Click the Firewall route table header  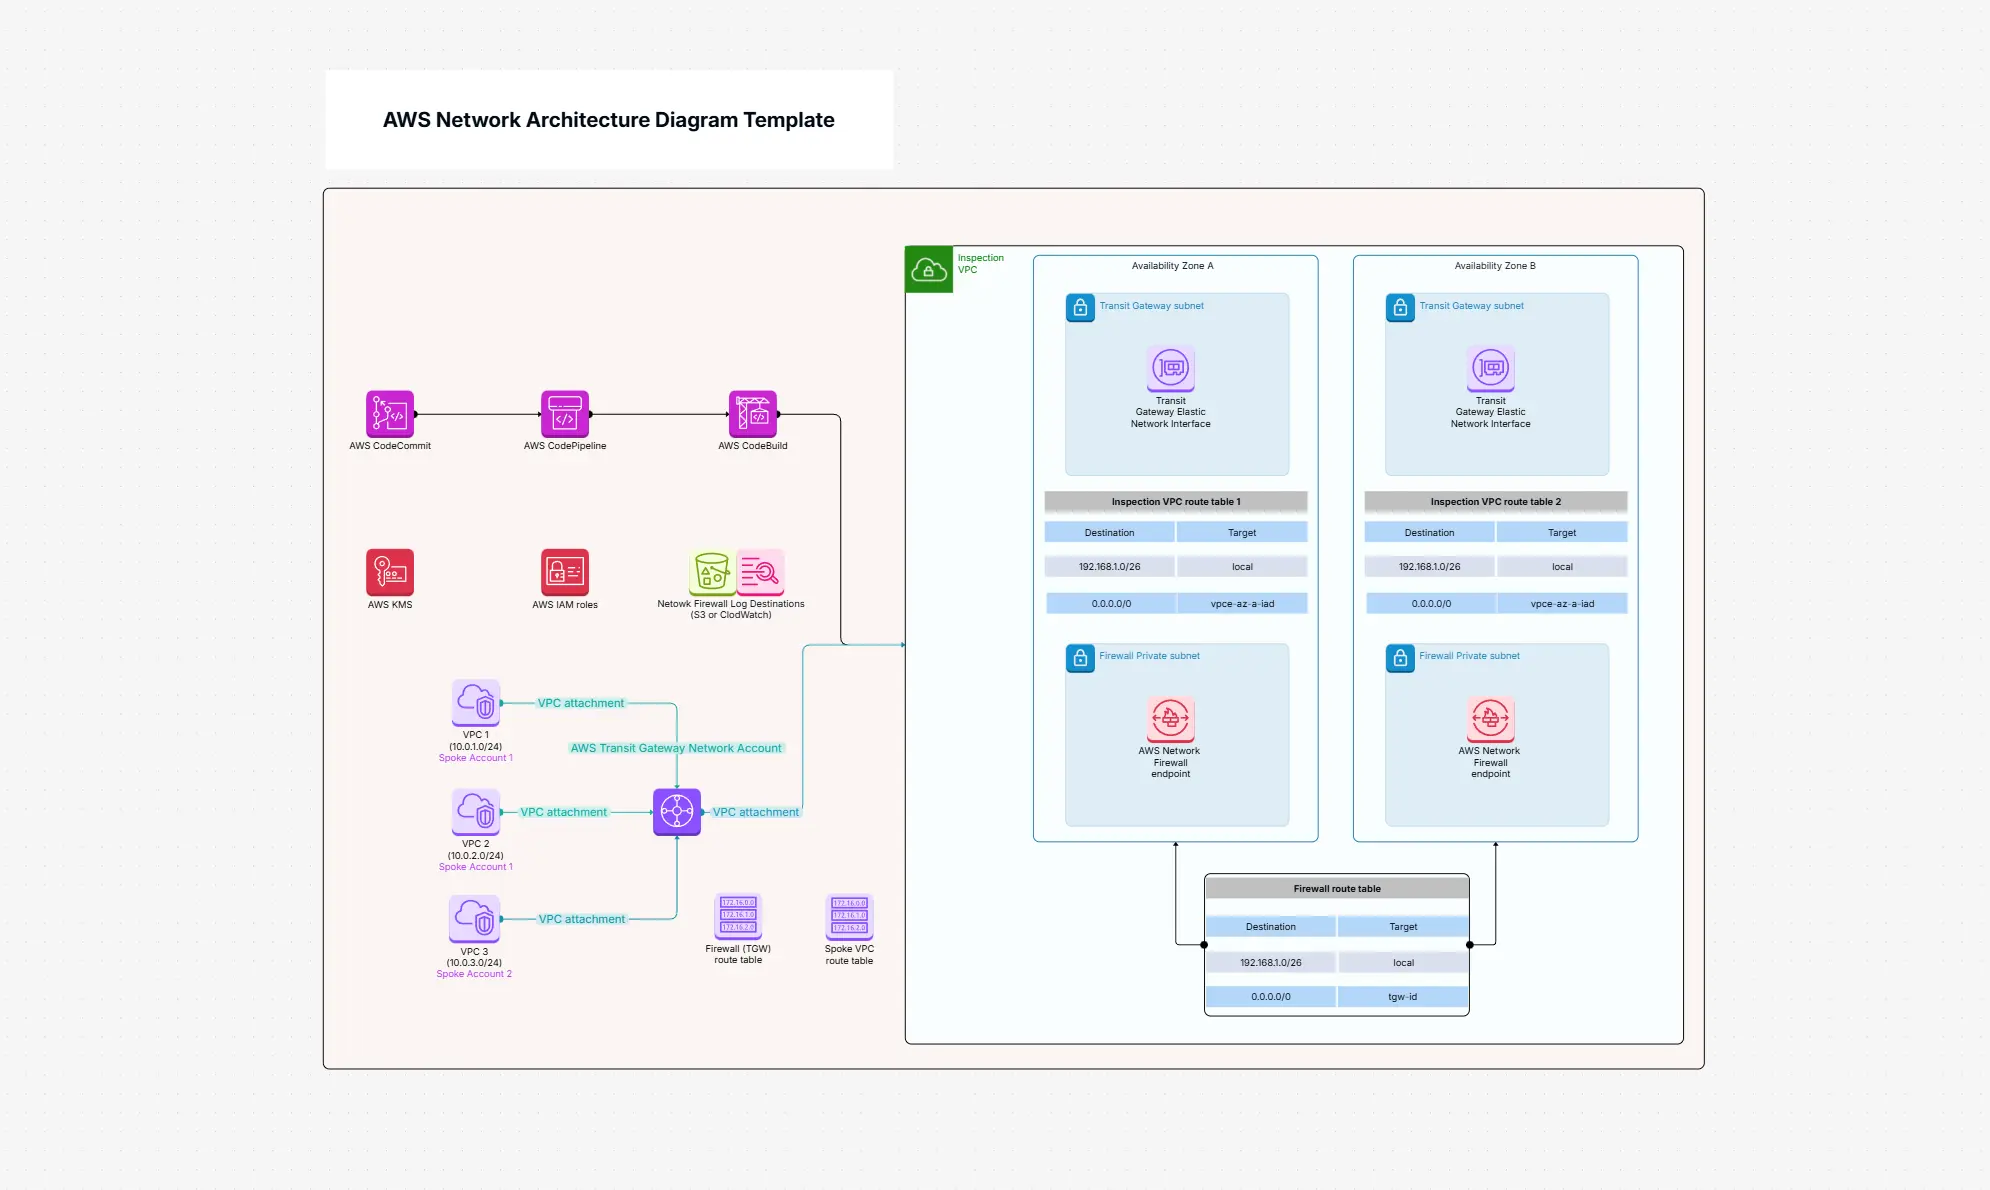pyautogui.click(x=1337, y=888)
